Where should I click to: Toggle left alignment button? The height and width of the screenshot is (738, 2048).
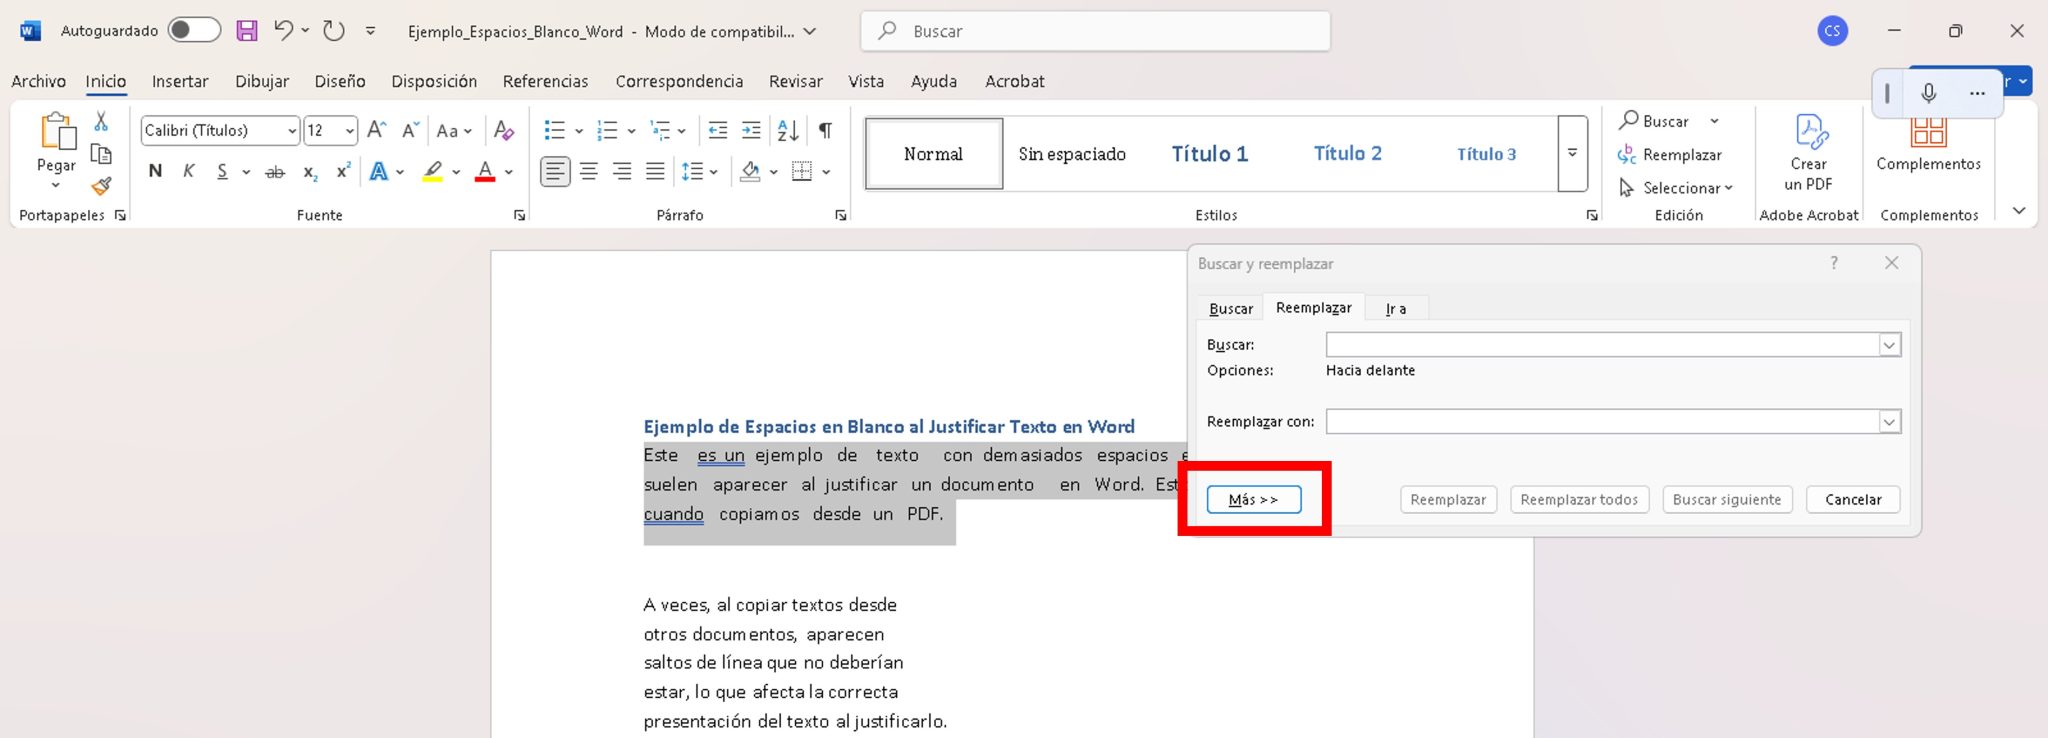coord(555,172)
